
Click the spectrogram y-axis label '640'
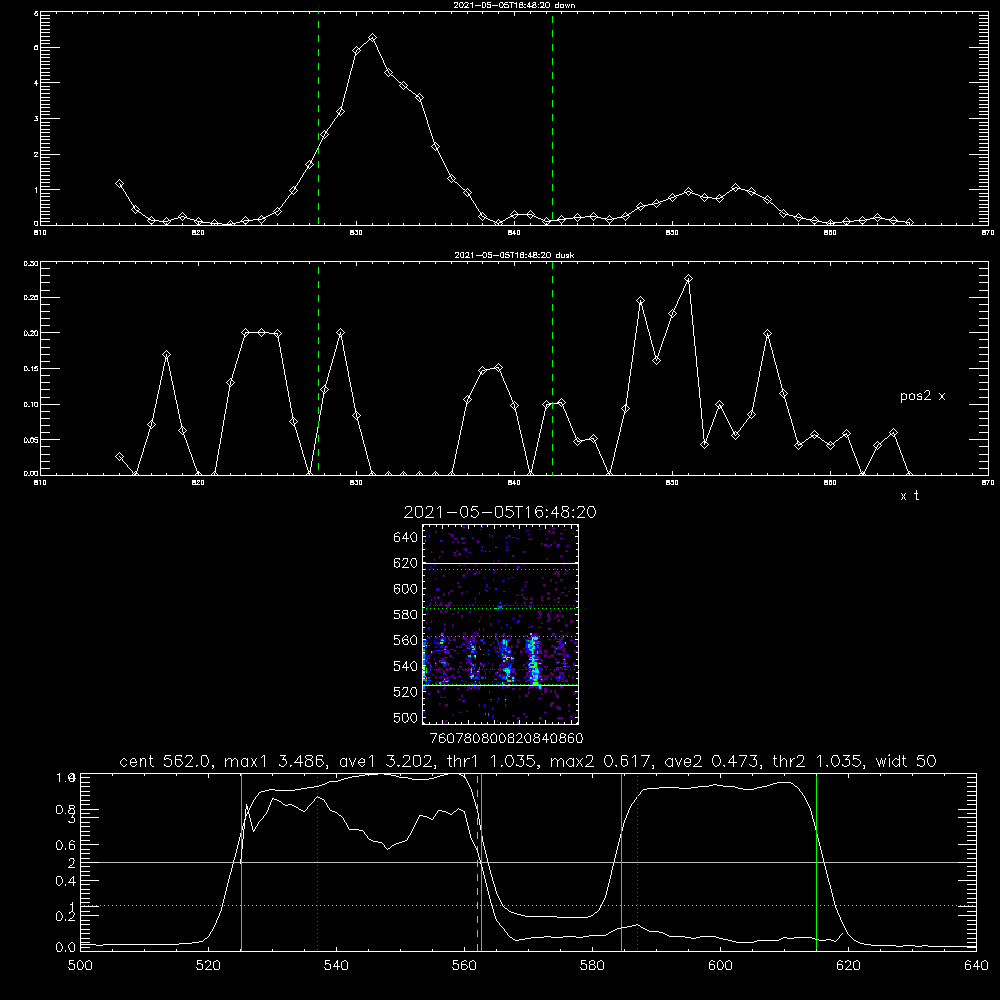pos(406,538)
